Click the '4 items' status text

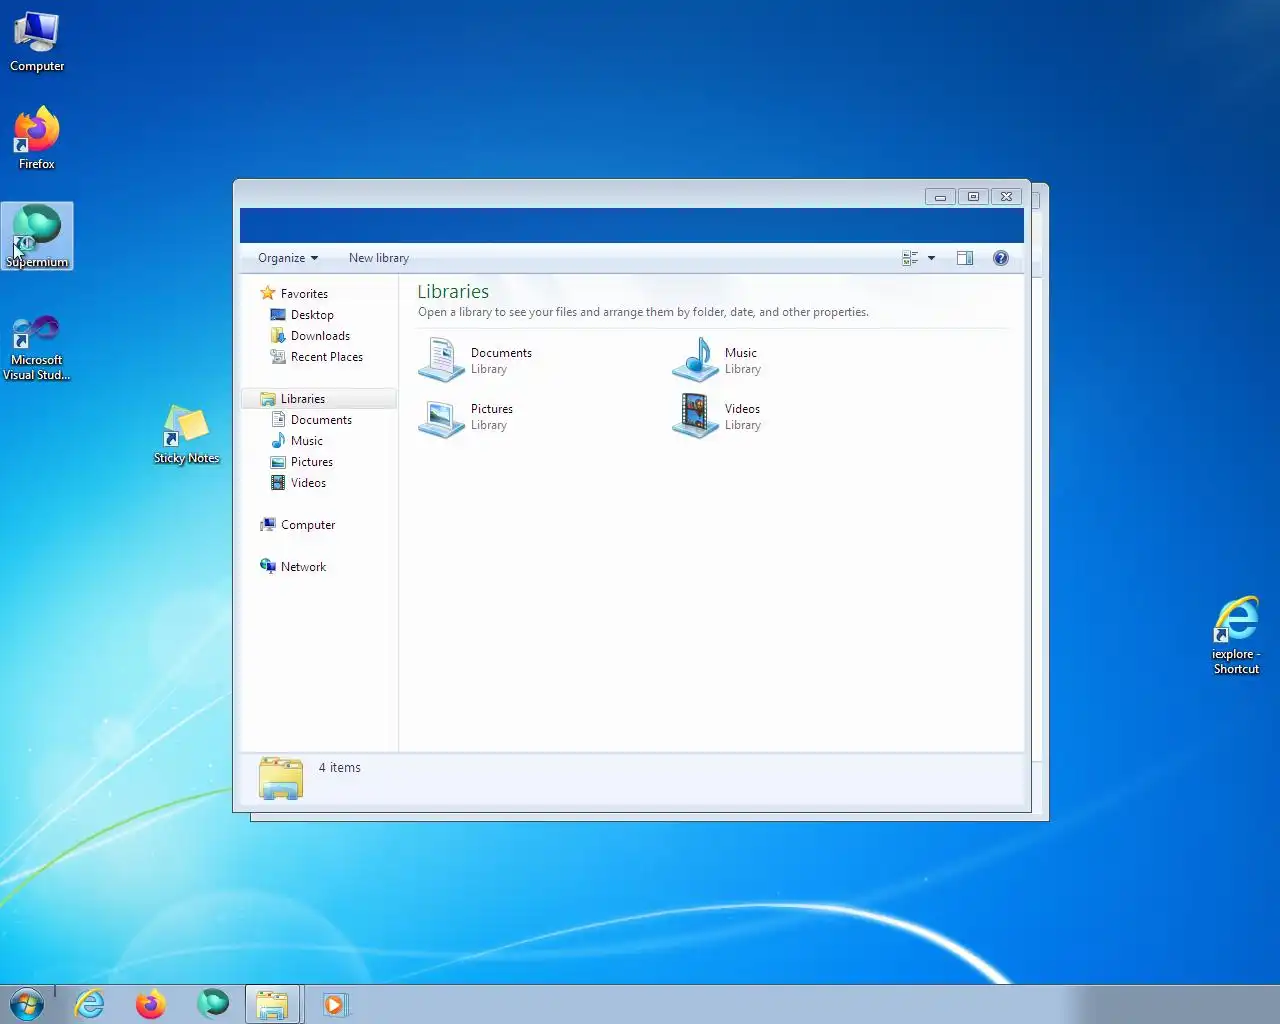(340, 768)
